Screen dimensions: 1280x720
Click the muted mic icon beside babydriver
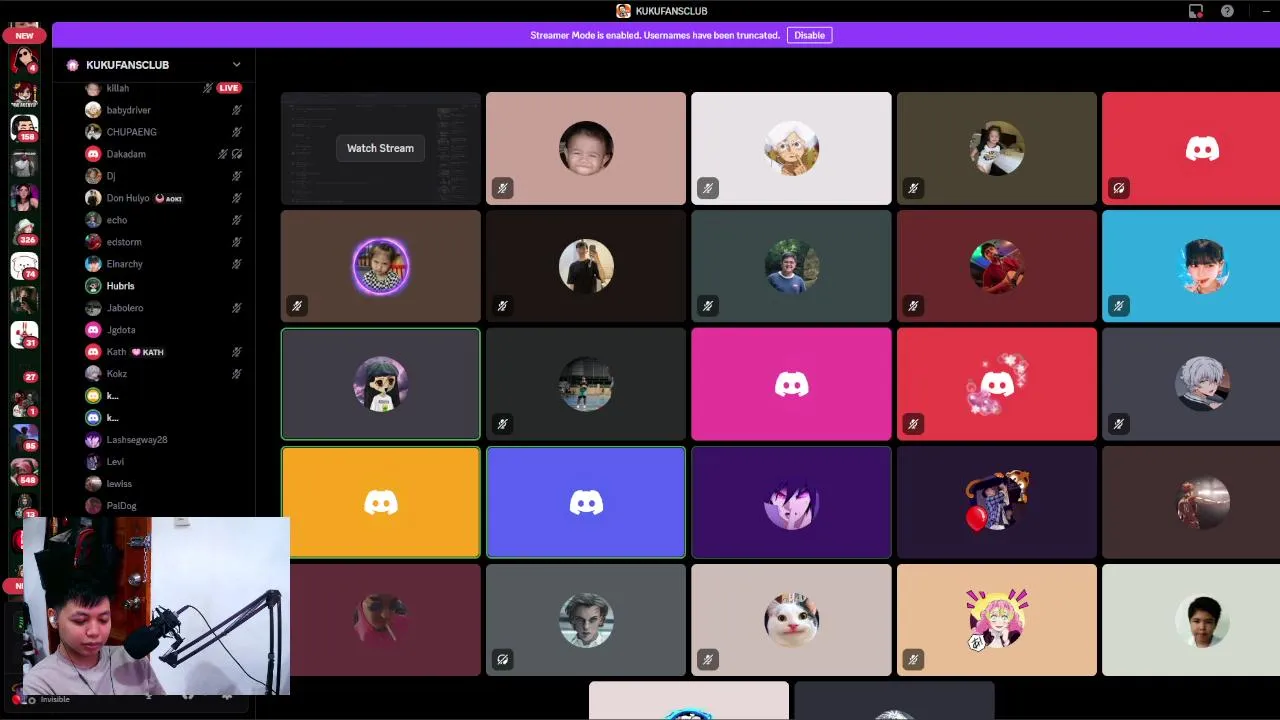(x=237, y=110)
